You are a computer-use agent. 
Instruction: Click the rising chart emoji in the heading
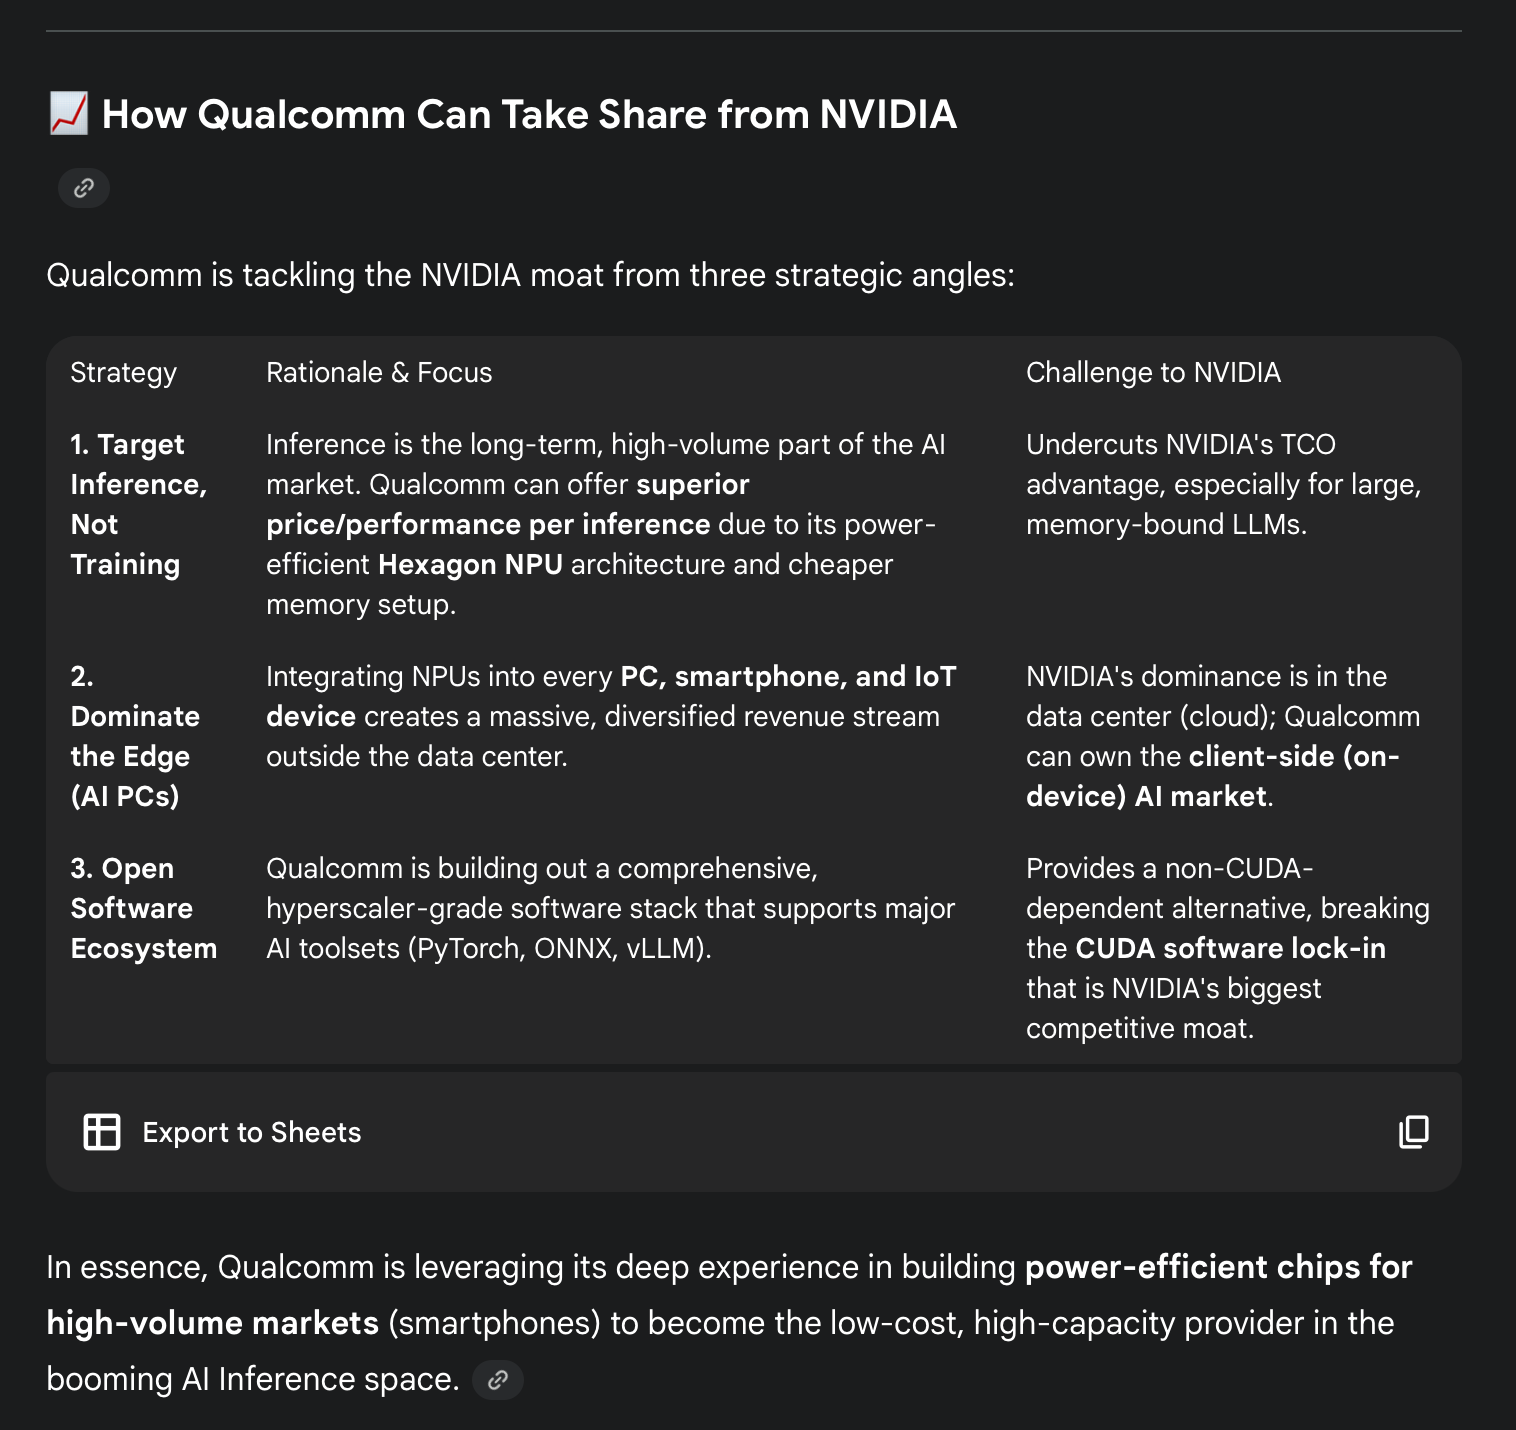(69, 114)
